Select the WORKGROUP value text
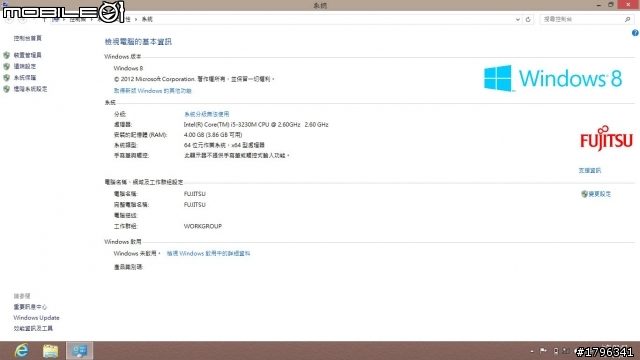This screenshot has width=640, height=360. coord(203,226)
